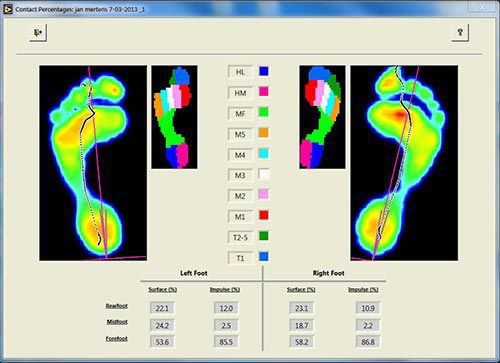
Task: Click the T2-5 zone label box
Action: tap(240, 237)
